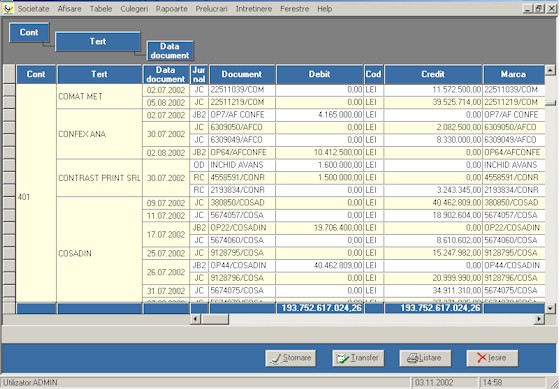Viewport: 560px width, 389px height.
Task: Click credit value 3.243.345,00
Action: coord(433,190)
